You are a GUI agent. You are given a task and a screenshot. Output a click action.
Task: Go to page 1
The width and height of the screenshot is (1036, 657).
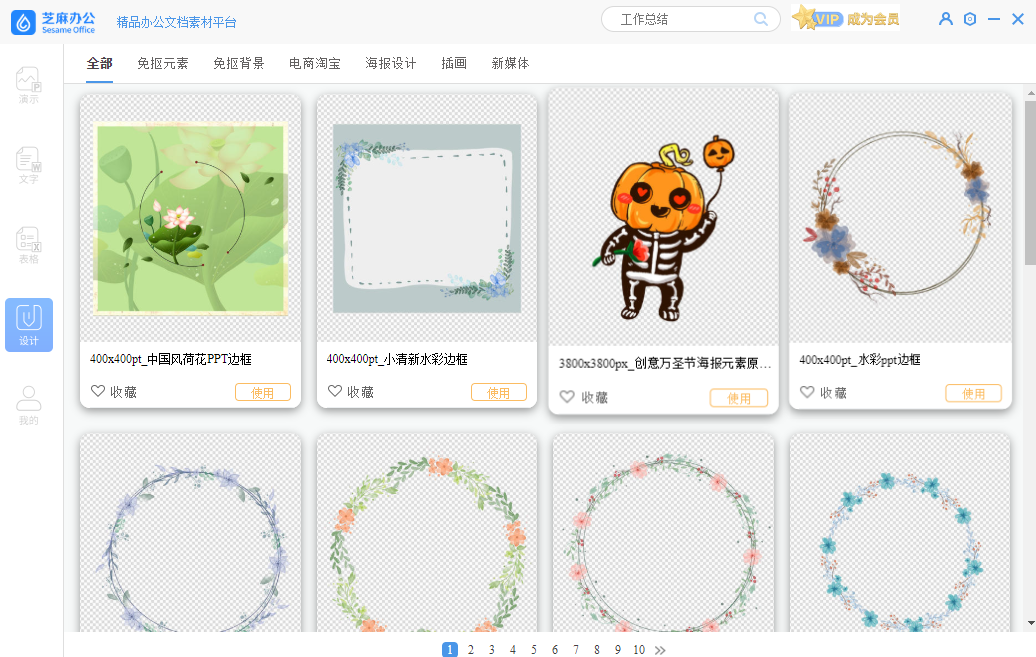pyautogui.click(x=449, y=650)
